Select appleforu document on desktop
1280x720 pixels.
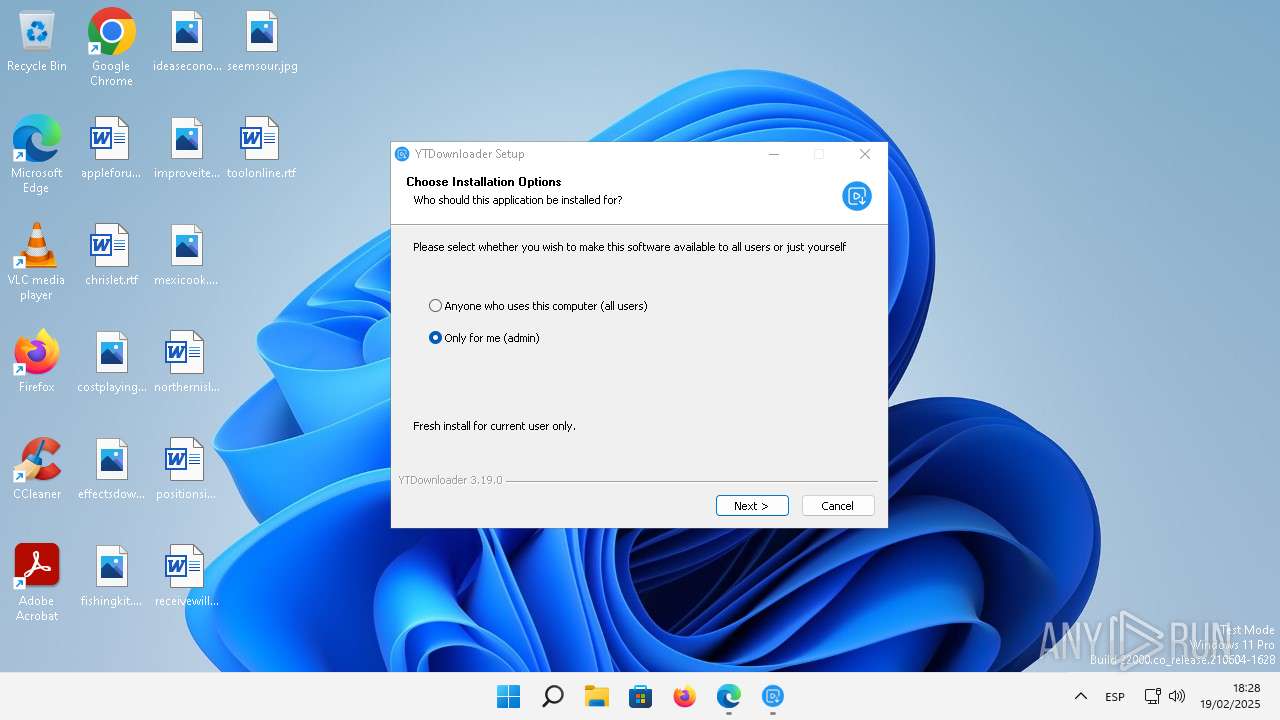click(111, 148)
